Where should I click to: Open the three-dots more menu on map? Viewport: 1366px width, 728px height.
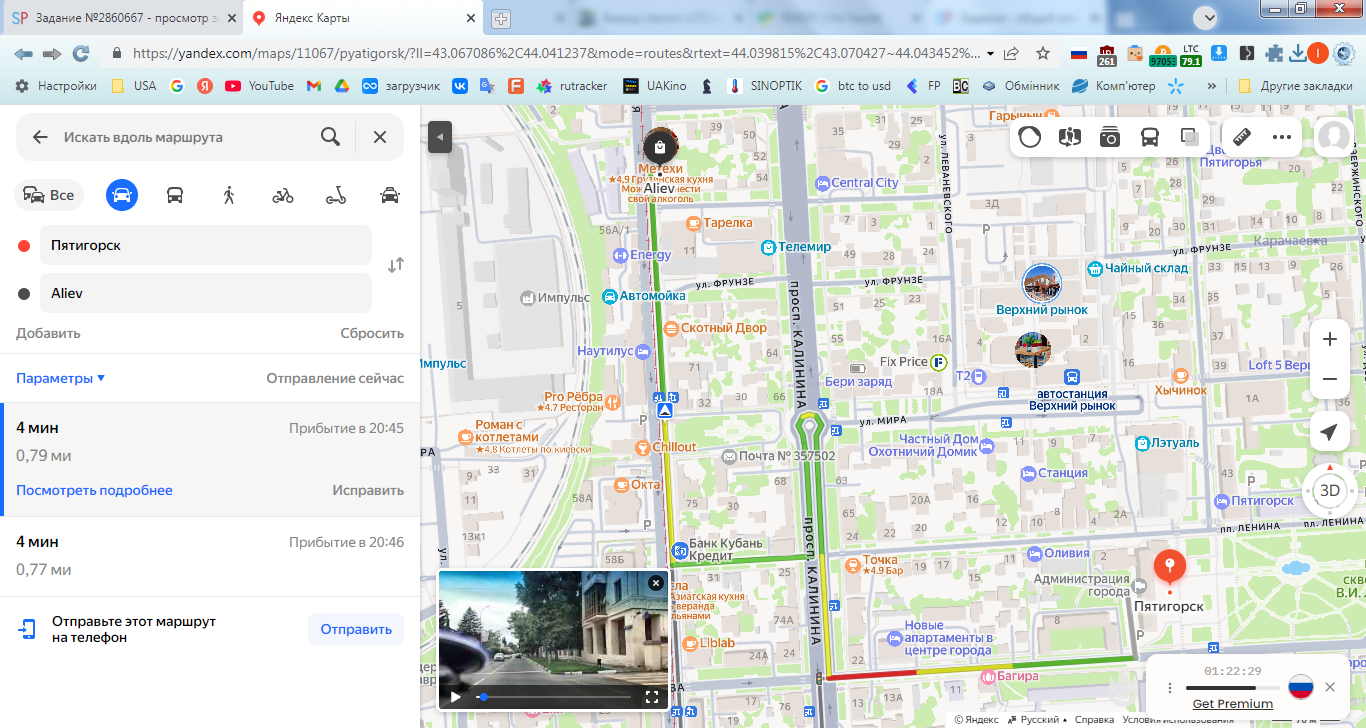click(x=1282, y=137)
